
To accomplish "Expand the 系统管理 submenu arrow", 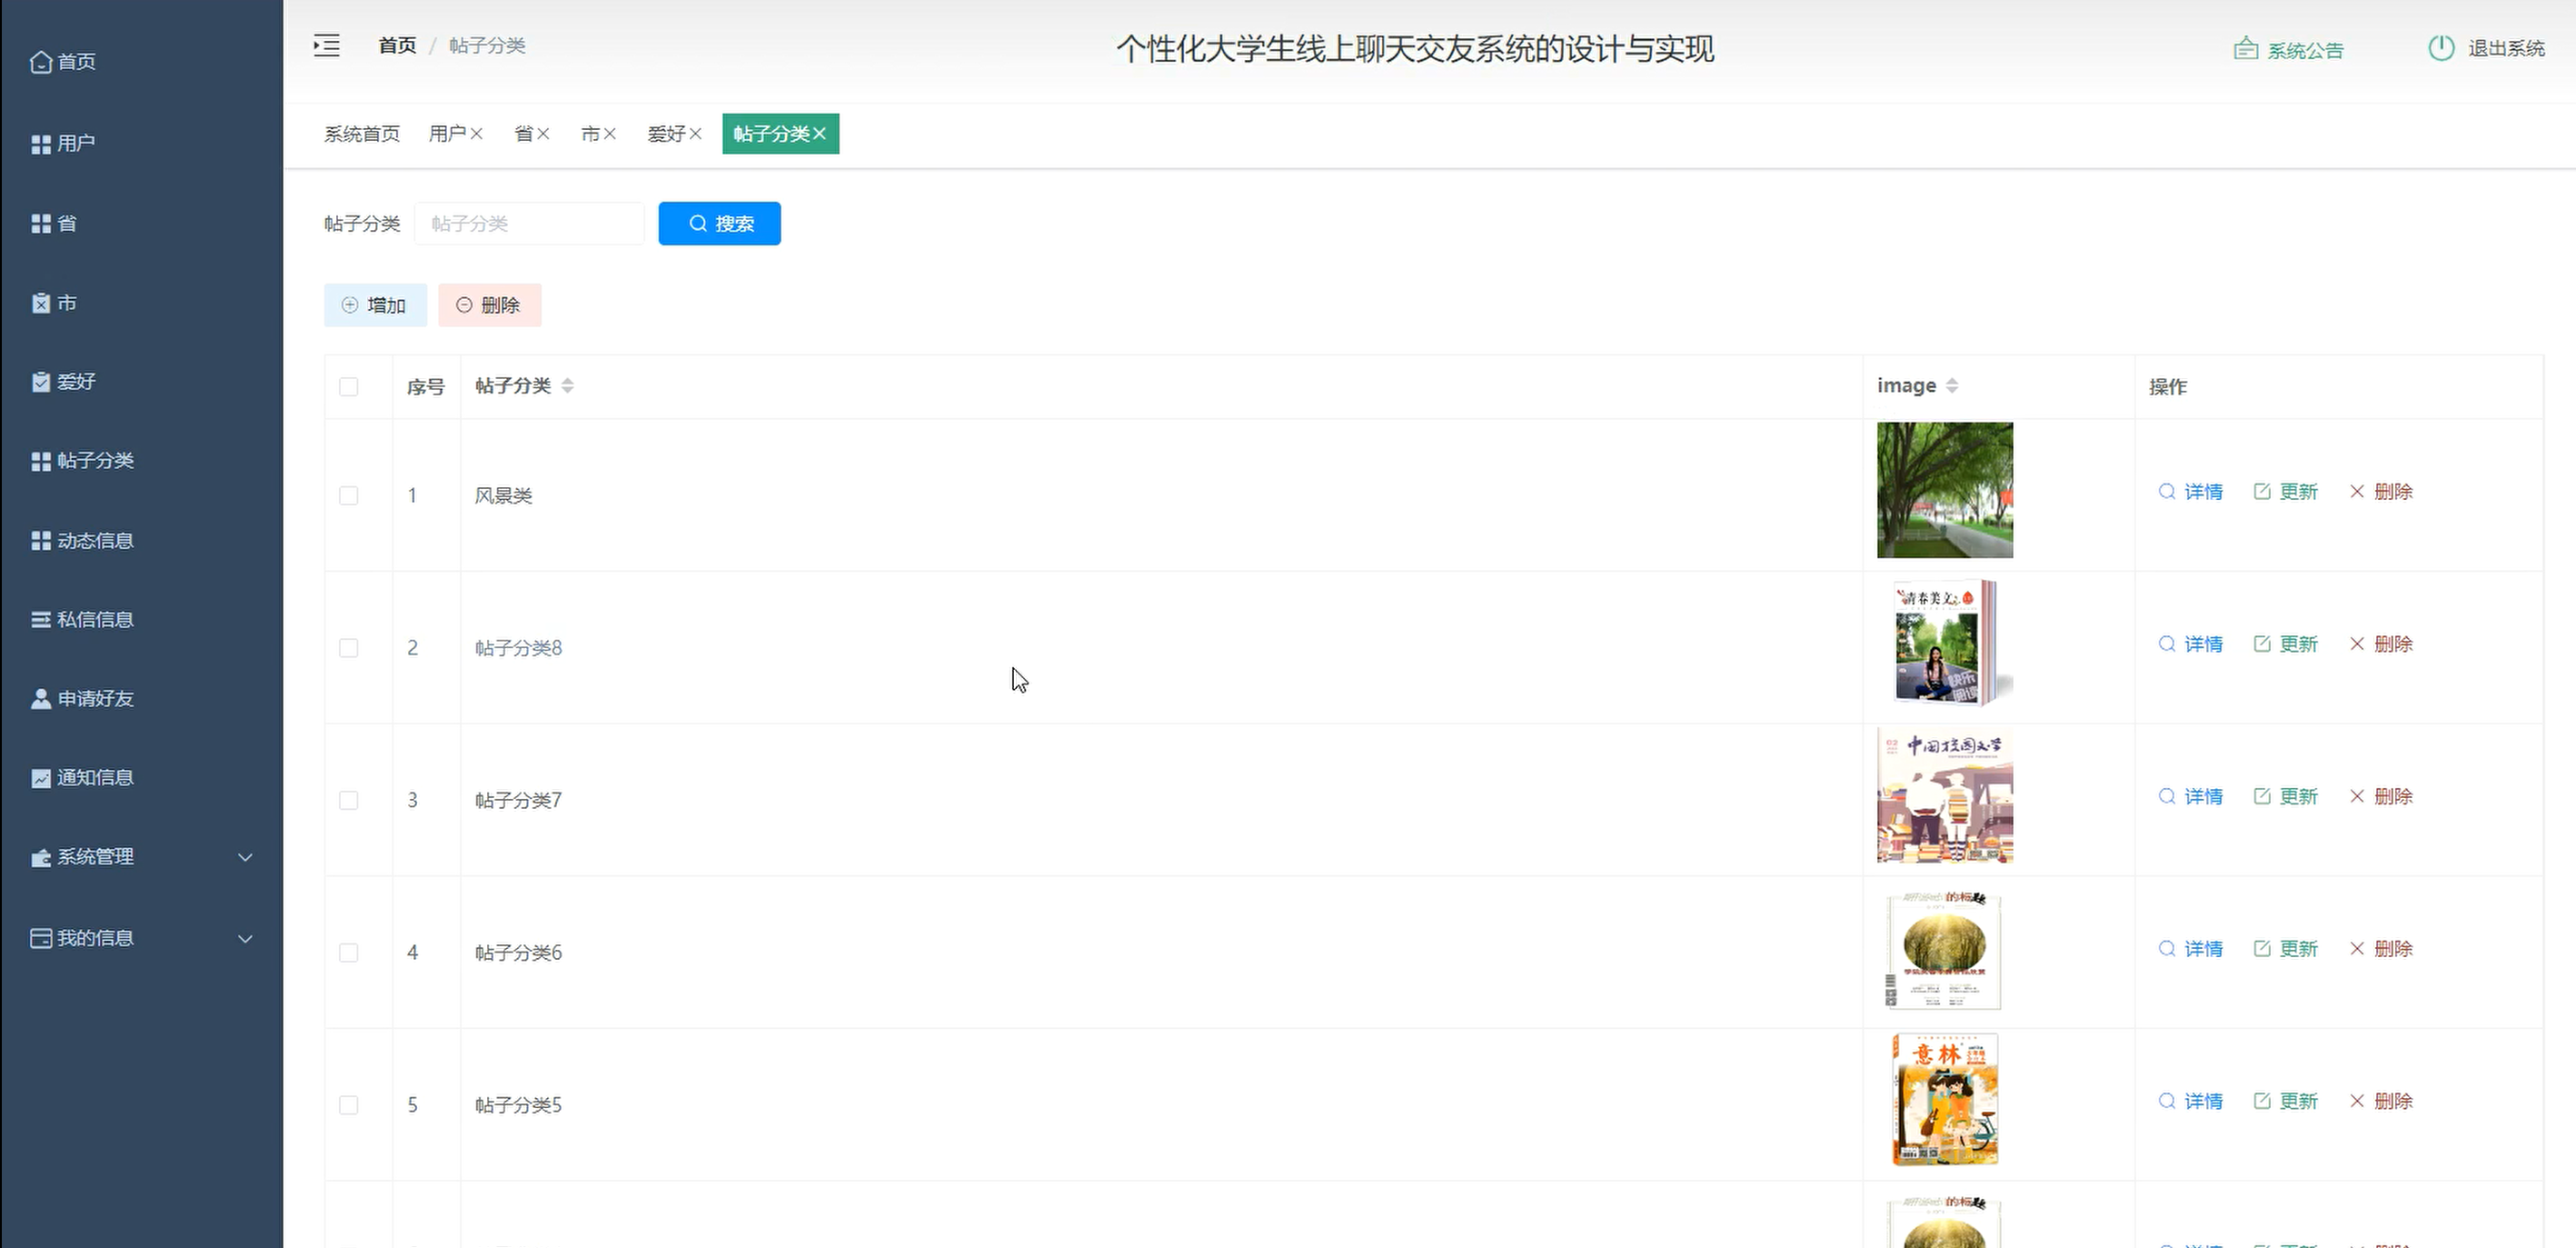I will pyautogui.click(x=245, y=858).
